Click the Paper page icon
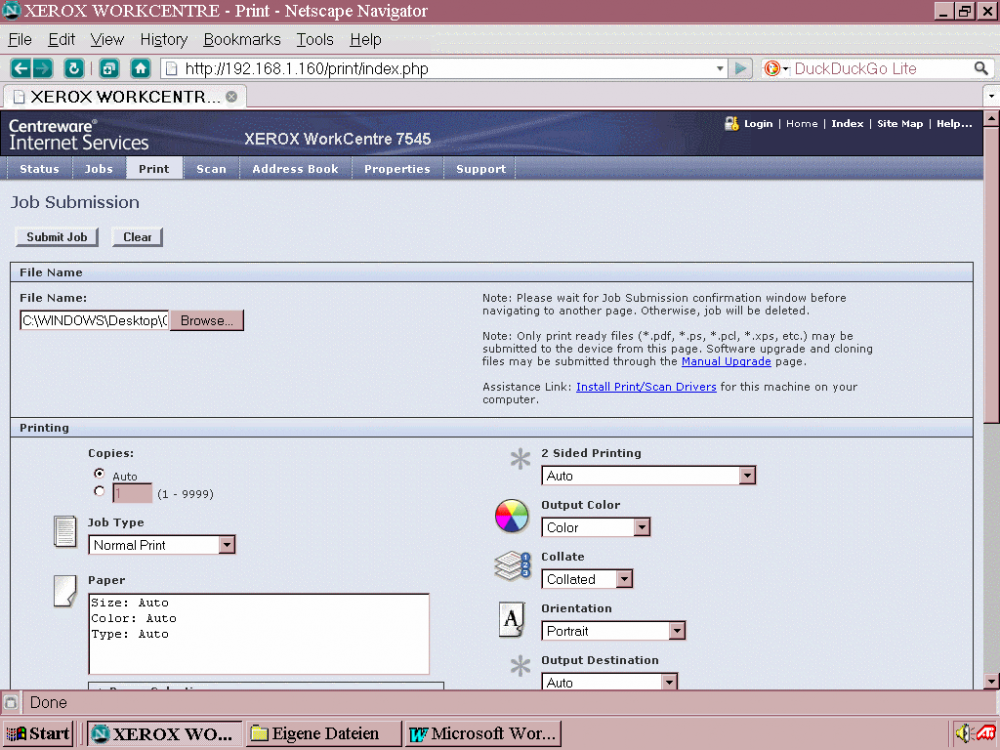Screen dimensions: 1000x750 (65, 591)
